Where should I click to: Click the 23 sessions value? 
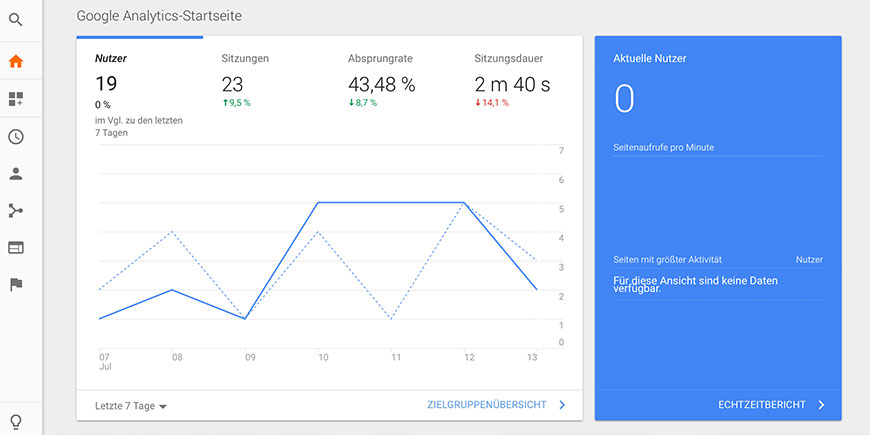coord(232,84)
